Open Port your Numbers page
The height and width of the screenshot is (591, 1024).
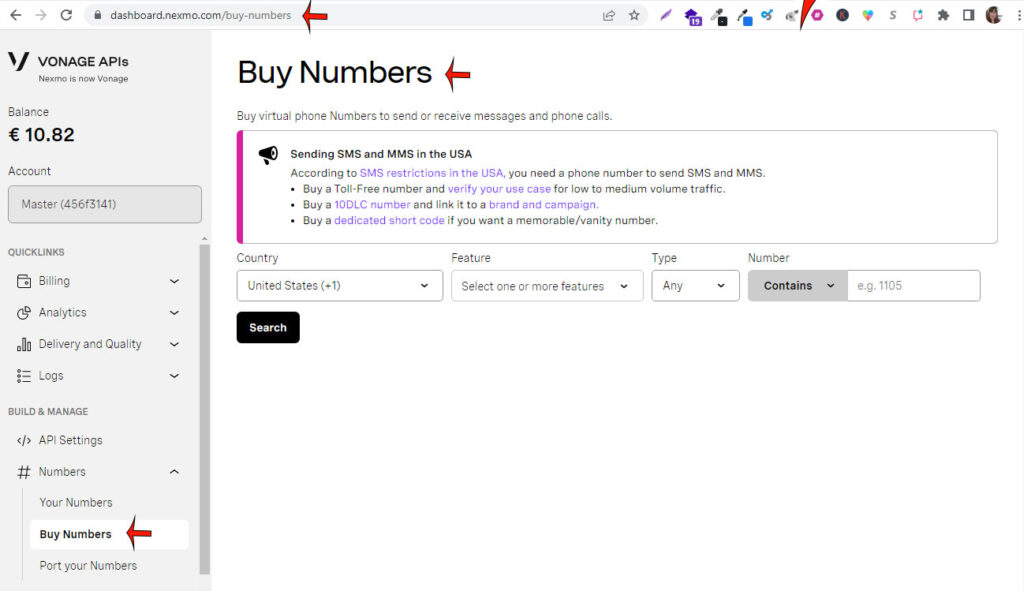tap(88, 566)
